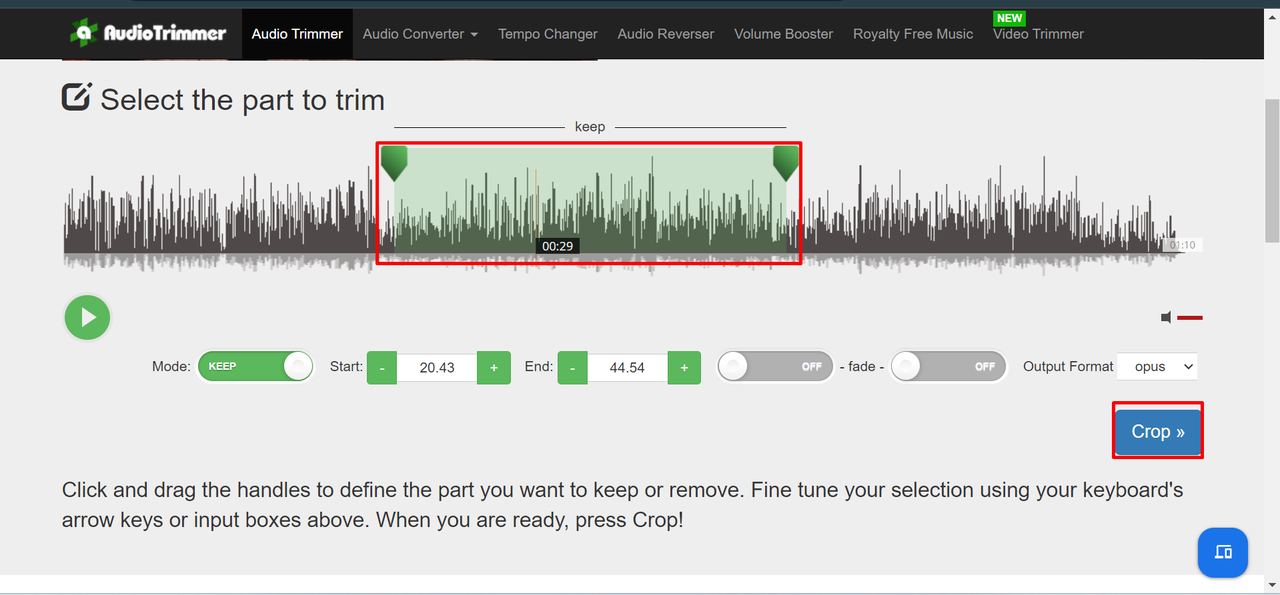Viewport: 1280px width, 595px height.
Task: Open Video Trimmer page
Action: [x=1038, y=34]
